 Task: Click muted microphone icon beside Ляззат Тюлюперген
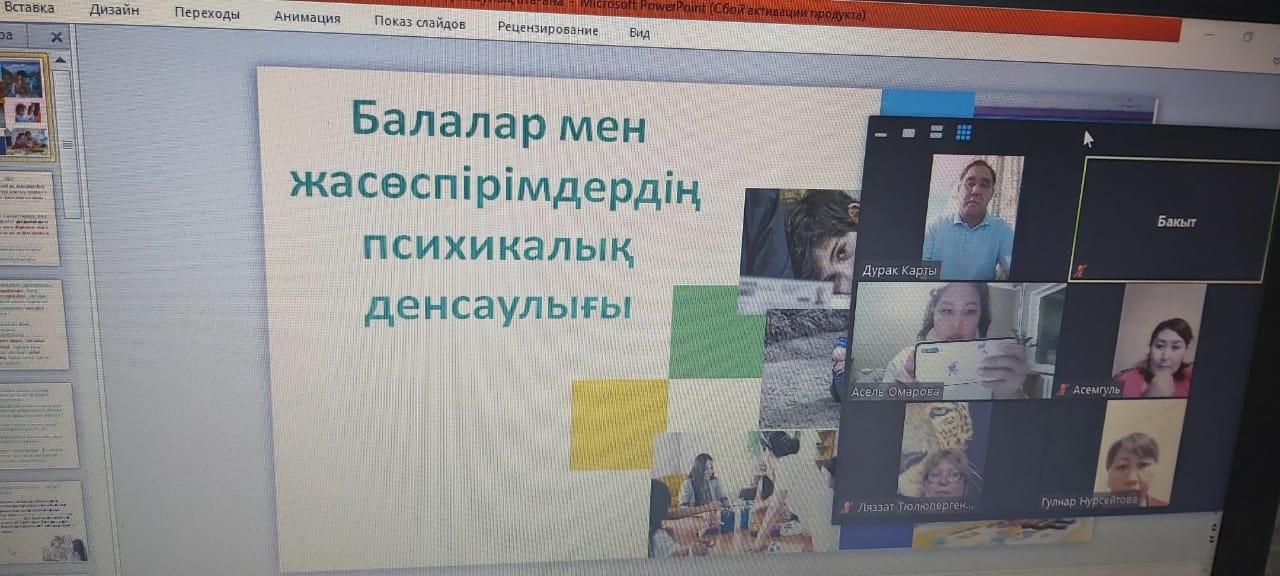coord(847,507)
